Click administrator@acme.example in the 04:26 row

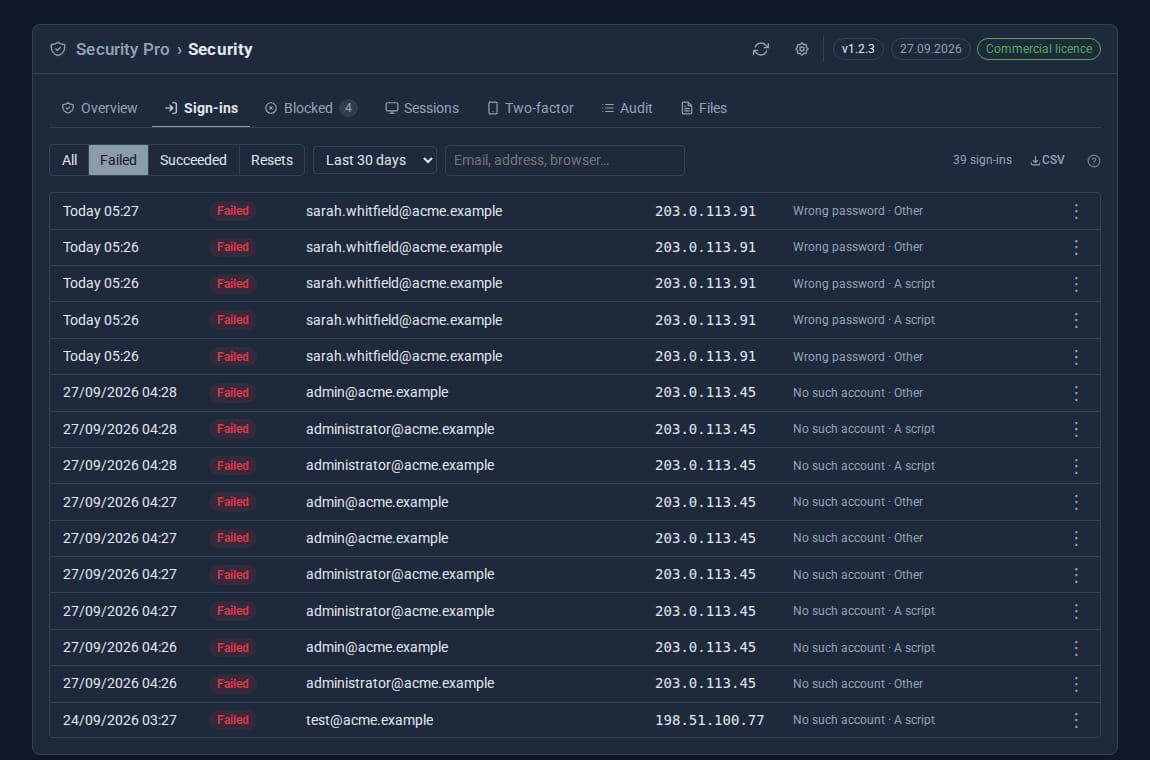(400, 684)
